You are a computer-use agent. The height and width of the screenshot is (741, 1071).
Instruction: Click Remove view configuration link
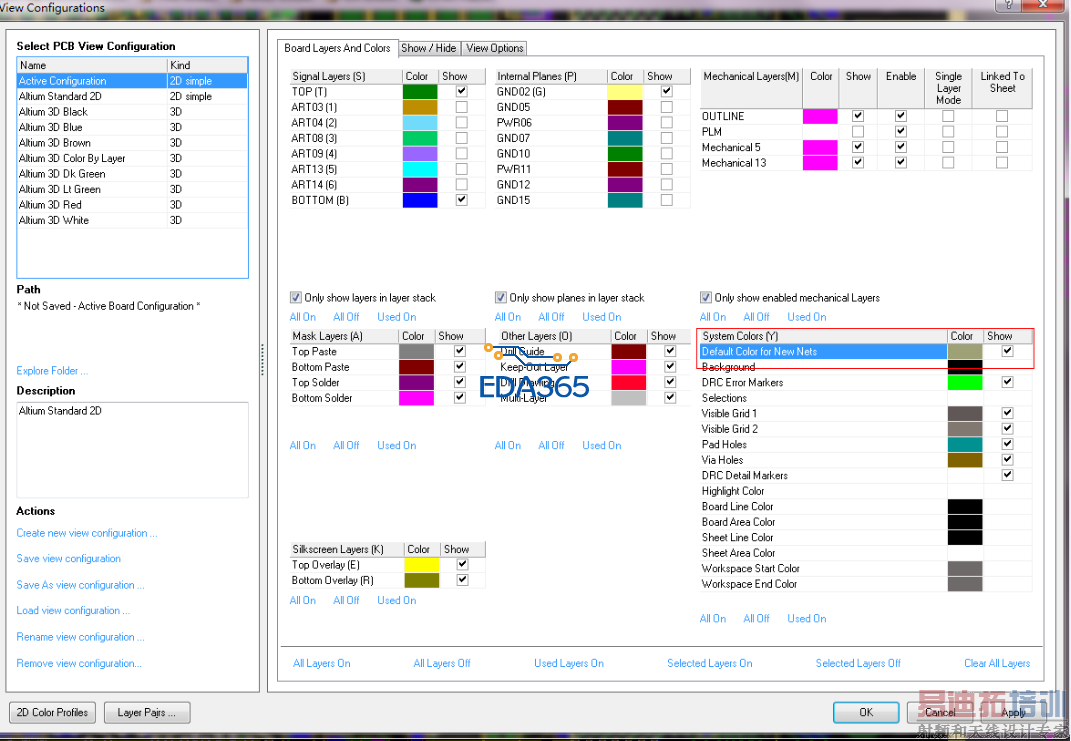[79, 664]
